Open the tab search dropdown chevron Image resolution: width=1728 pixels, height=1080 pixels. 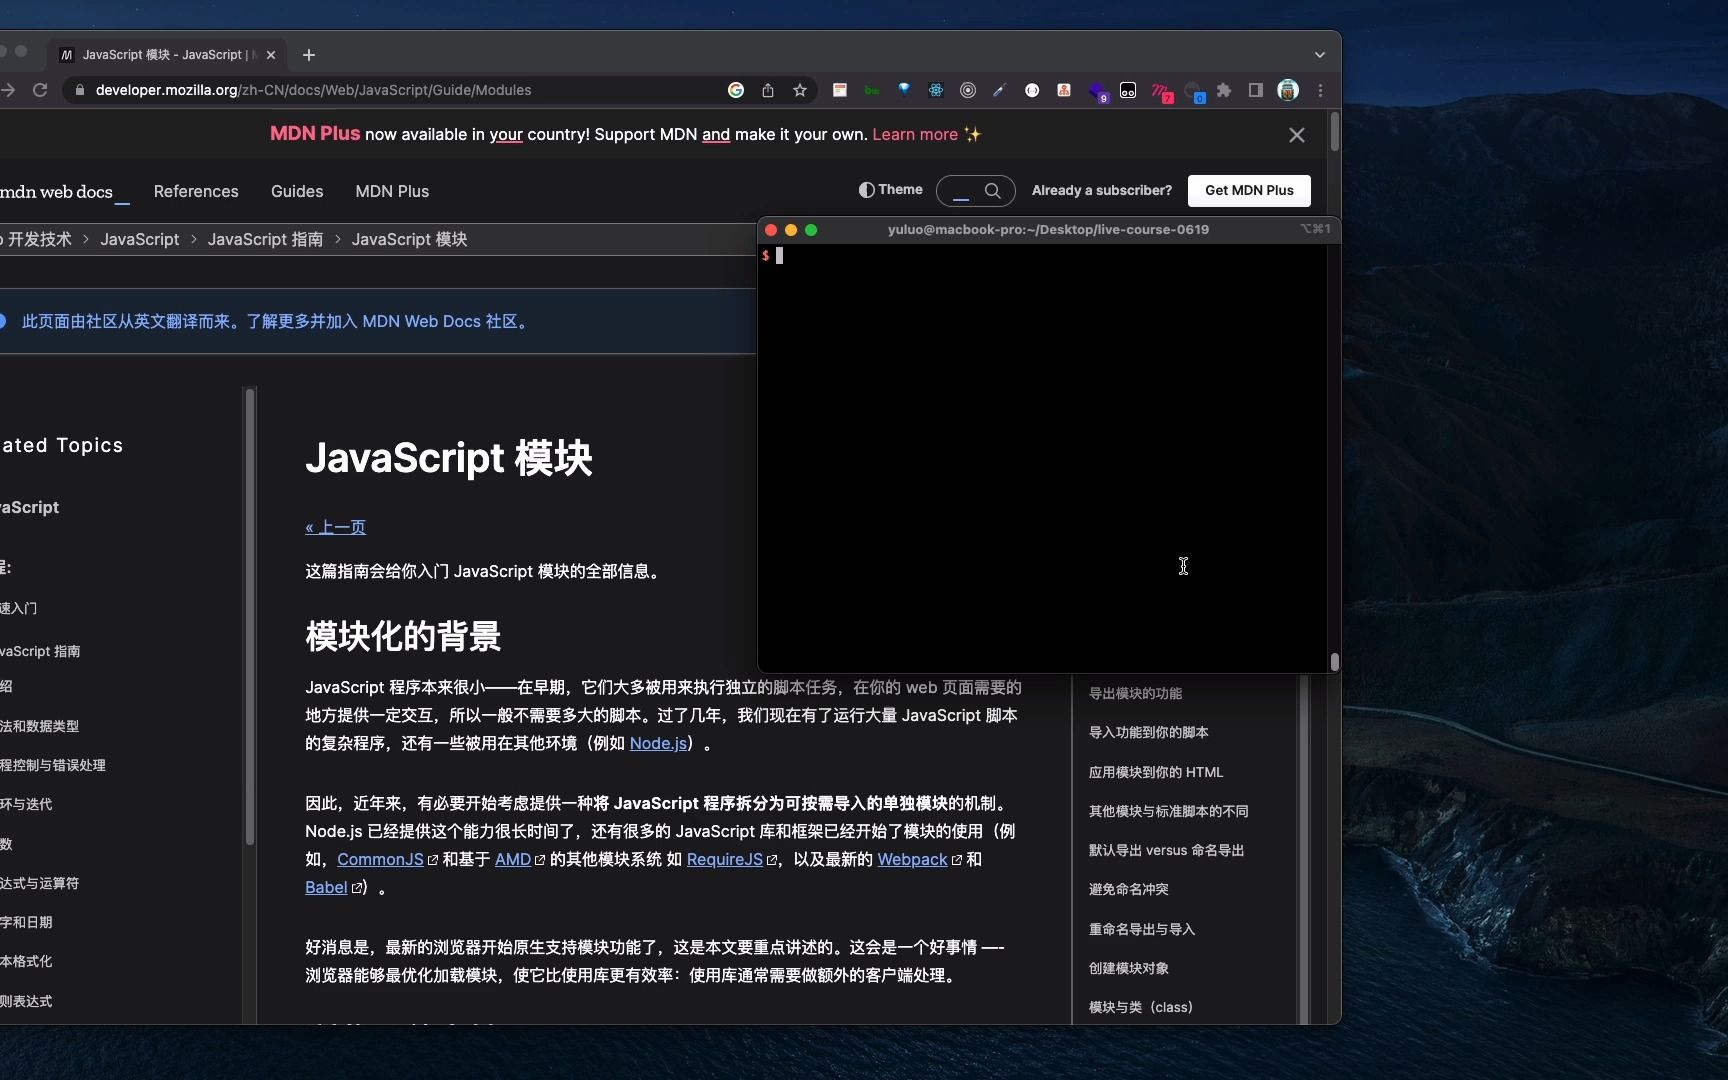click(1320, 55)
